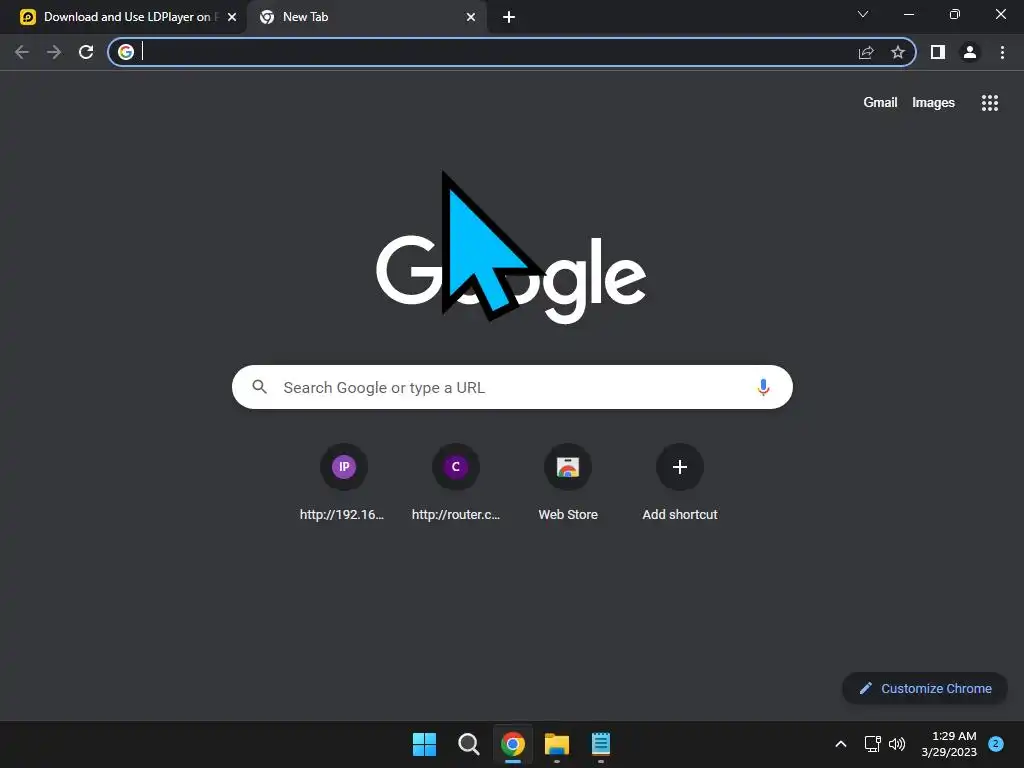Open the Windows Start menu
Screen dimensions: 1024x768
click(x=424, y=744)
